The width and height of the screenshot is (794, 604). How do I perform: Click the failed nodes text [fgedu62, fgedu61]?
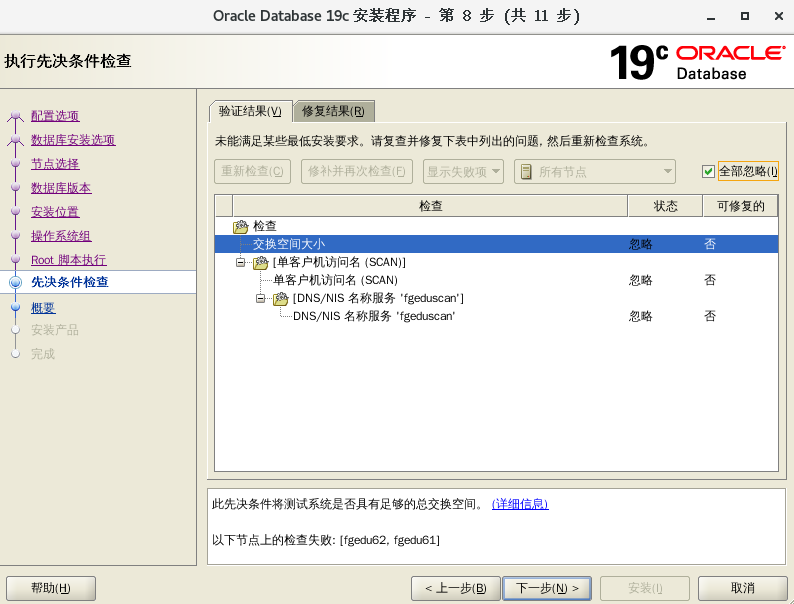(389, 540)
